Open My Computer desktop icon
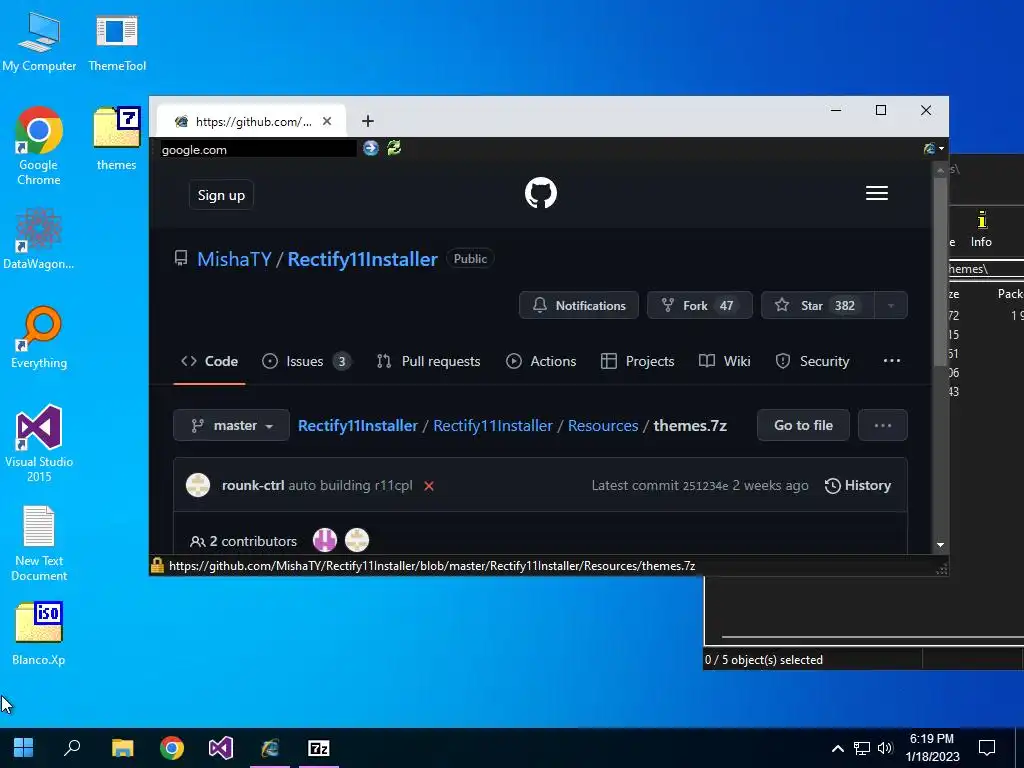Screen dimensions: 1024x768 pyautogui.click(x=39, y=41)
